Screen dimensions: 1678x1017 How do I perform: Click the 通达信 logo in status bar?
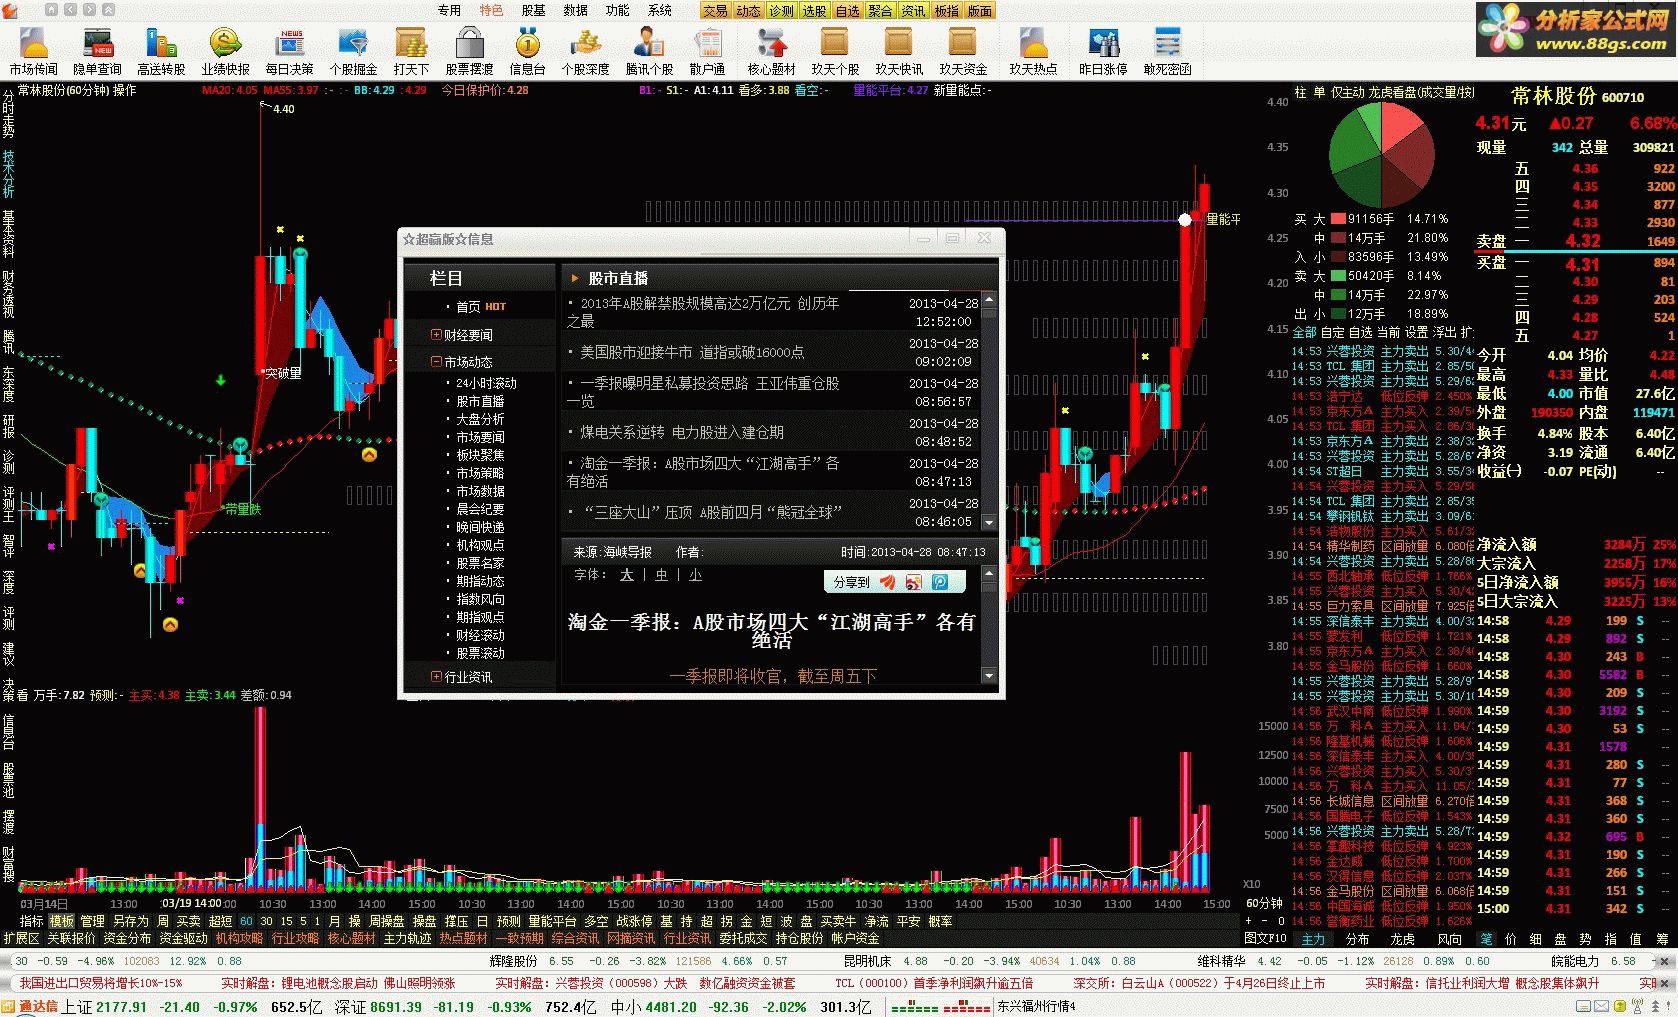(30, 1007)
